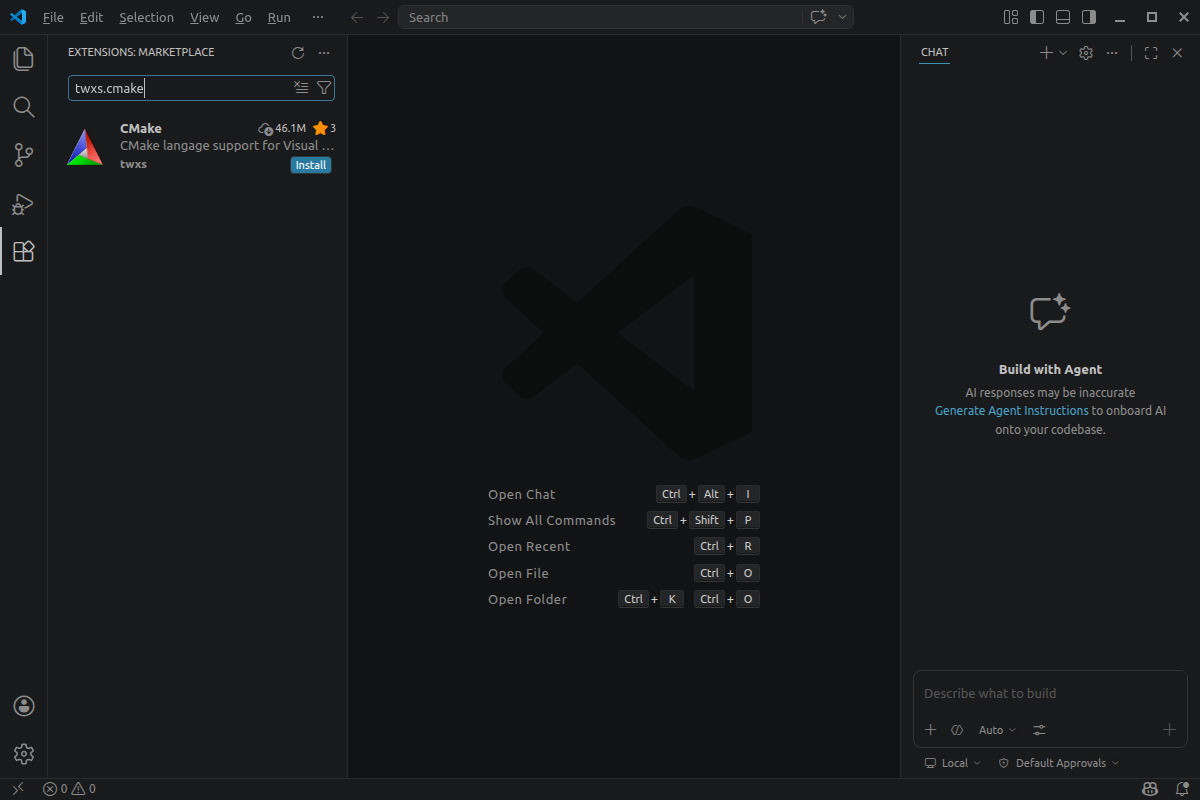Open a remote window from status bar
Screen dimensions: 1200x800
click(17, 789)
